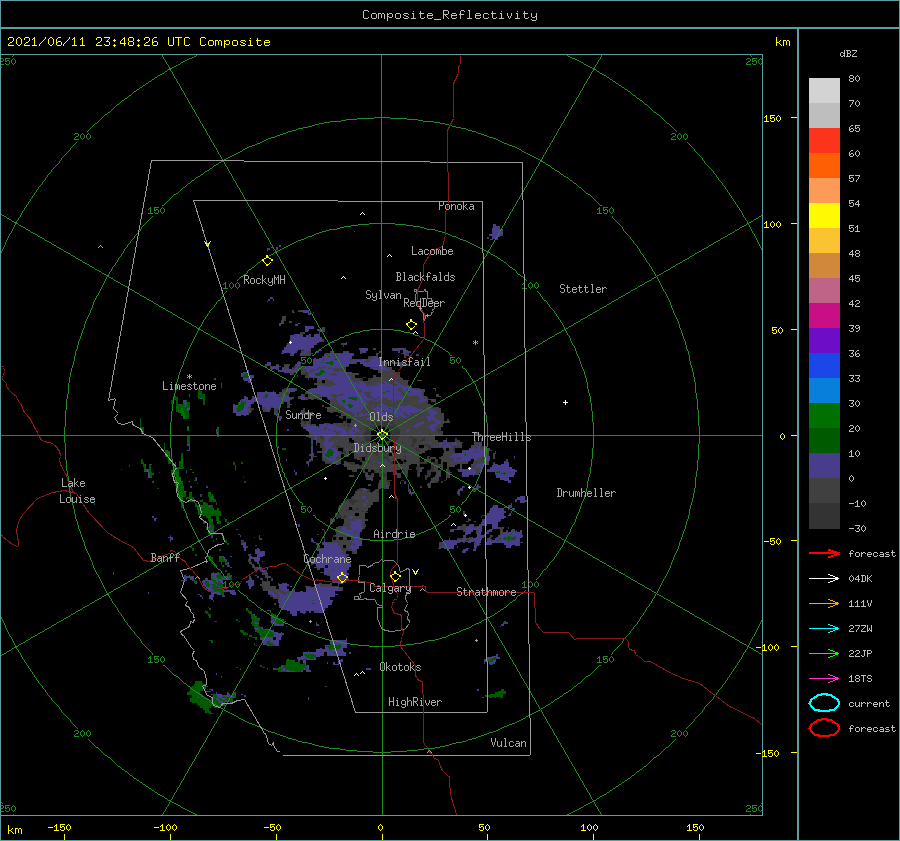Select the Cochrane label
The height and width of the screenshot is (841, 900).
click(x=327, y=559)
